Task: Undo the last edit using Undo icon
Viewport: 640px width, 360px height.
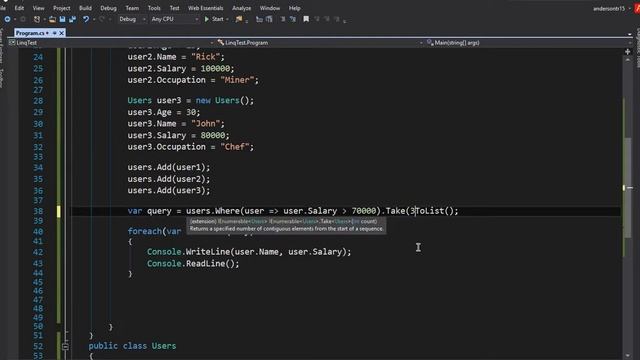Action: click(x=86, y=19)
